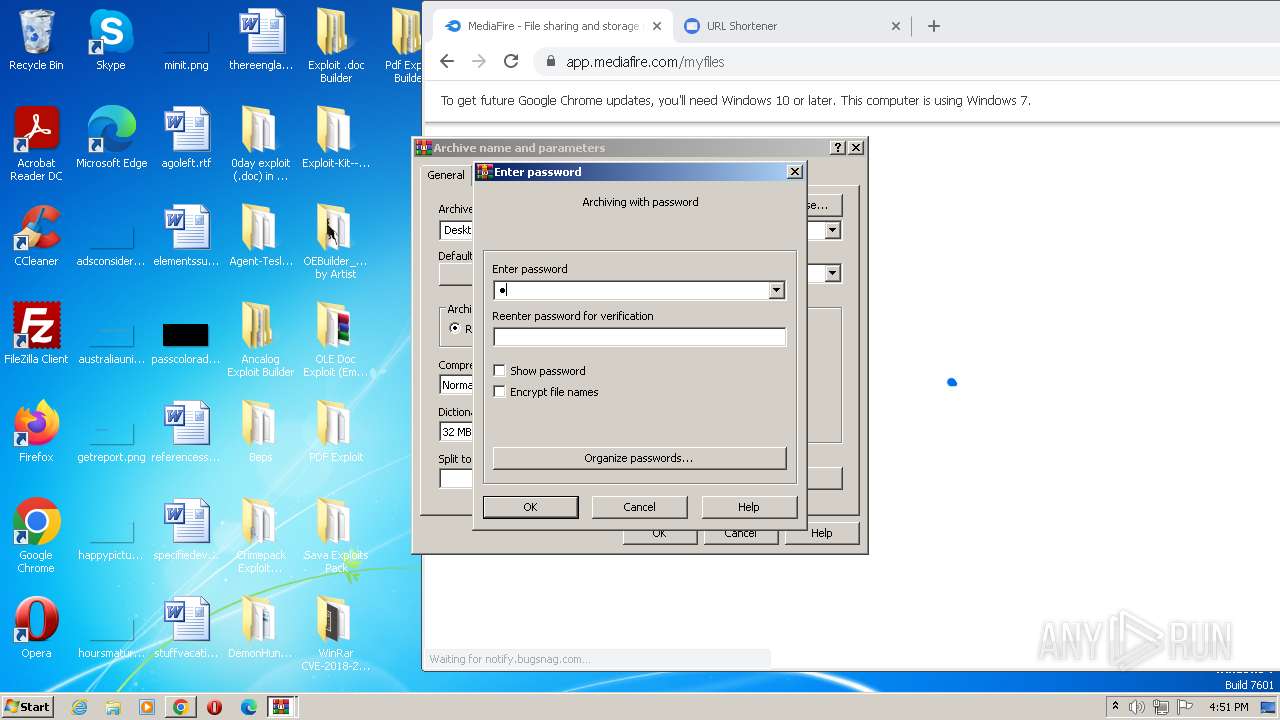Viewport: 1280px width, 720px height.
Task: Open Organize passwords
Action: 639,458
